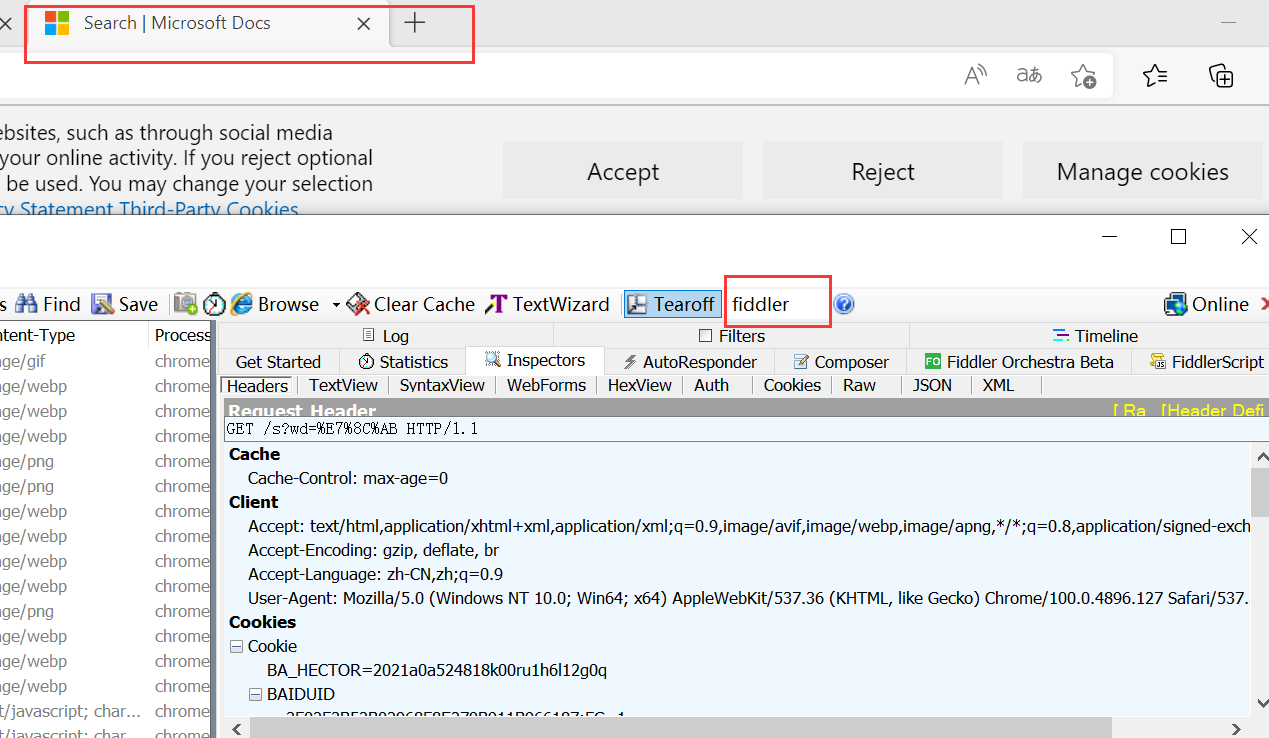This screenshot has height=738, width=1269.
Task: Click Clear Cache in the Fiddler toolbar
Action: (x=411, y=304)
